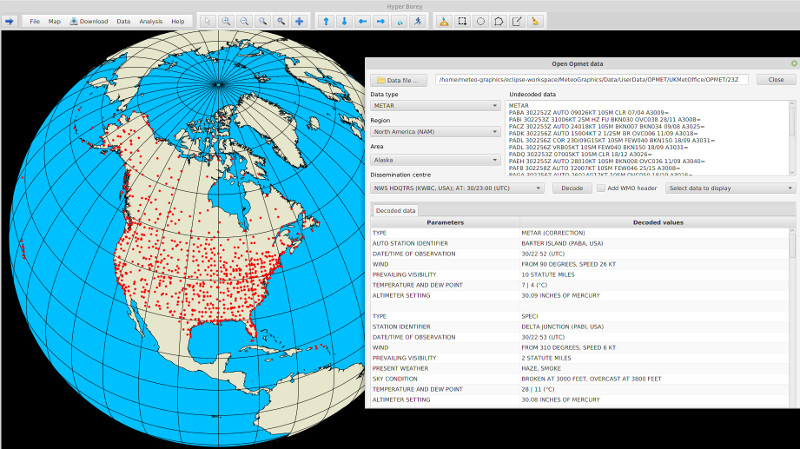The width and height of the screenshot is (800, 449).
Task: Click the Data file... button
Action: 399,79
